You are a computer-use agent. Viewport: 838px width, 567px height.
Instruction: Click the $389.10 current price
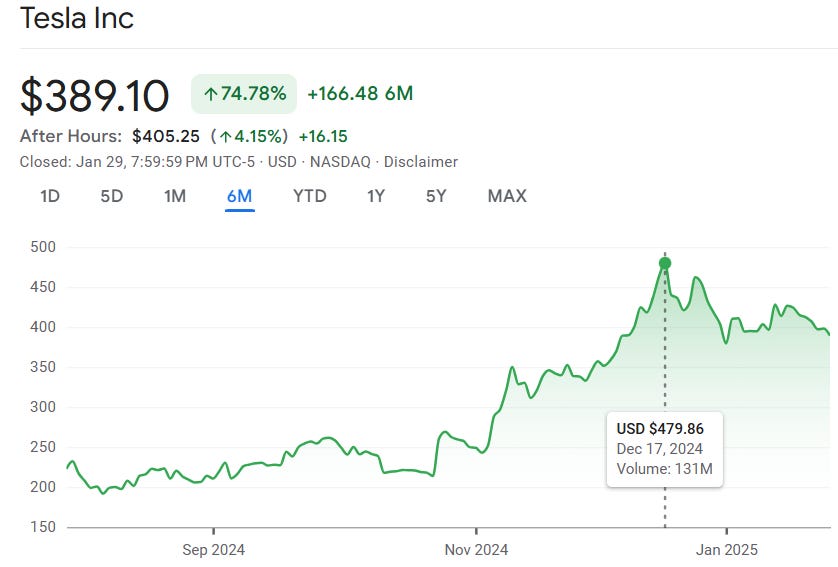(95, 96)
